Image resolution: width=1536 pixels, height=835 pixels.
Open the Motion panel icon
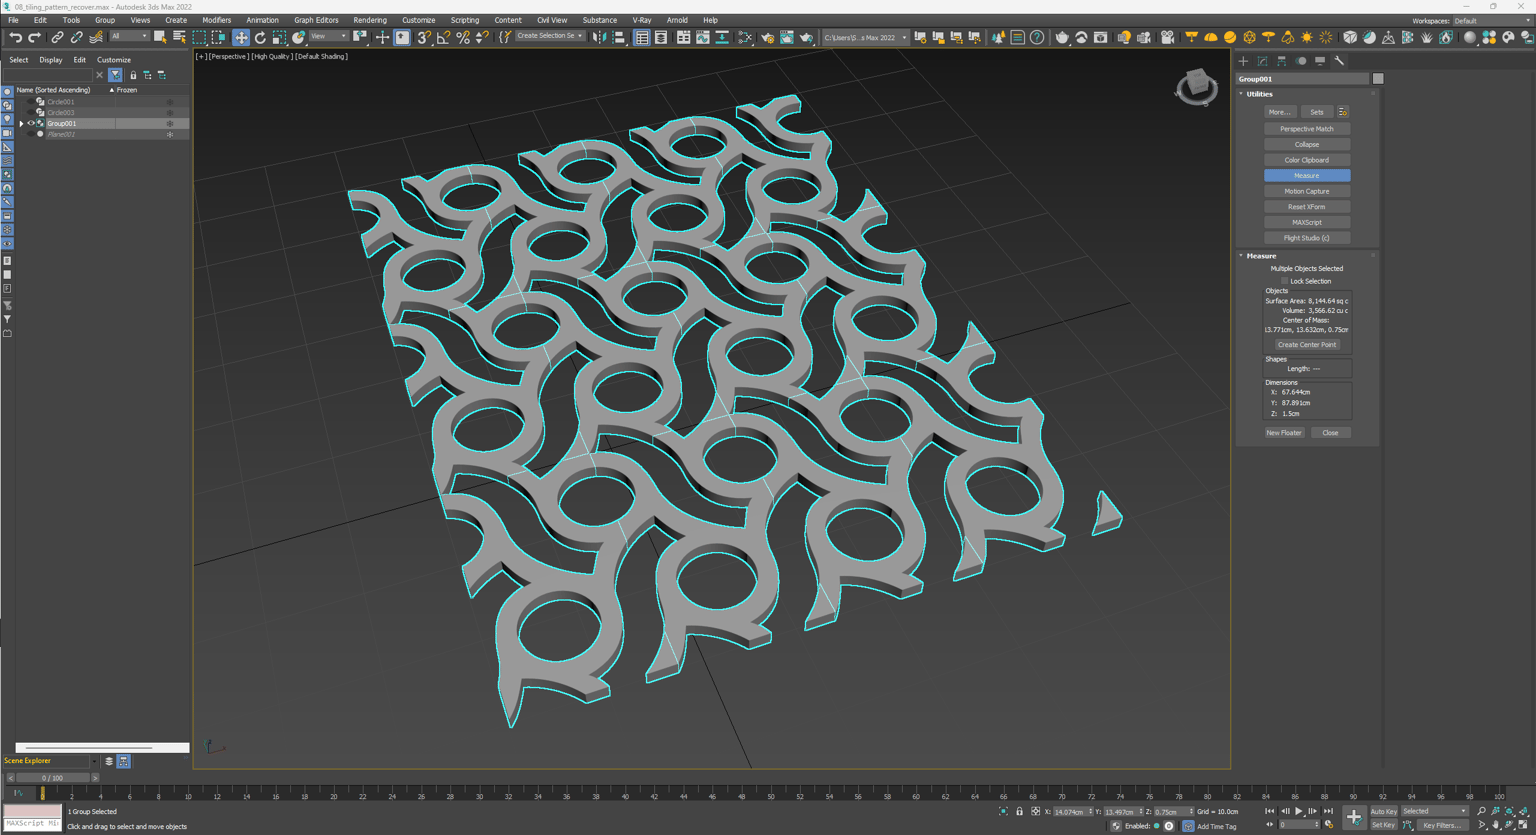coord(1301,61)
